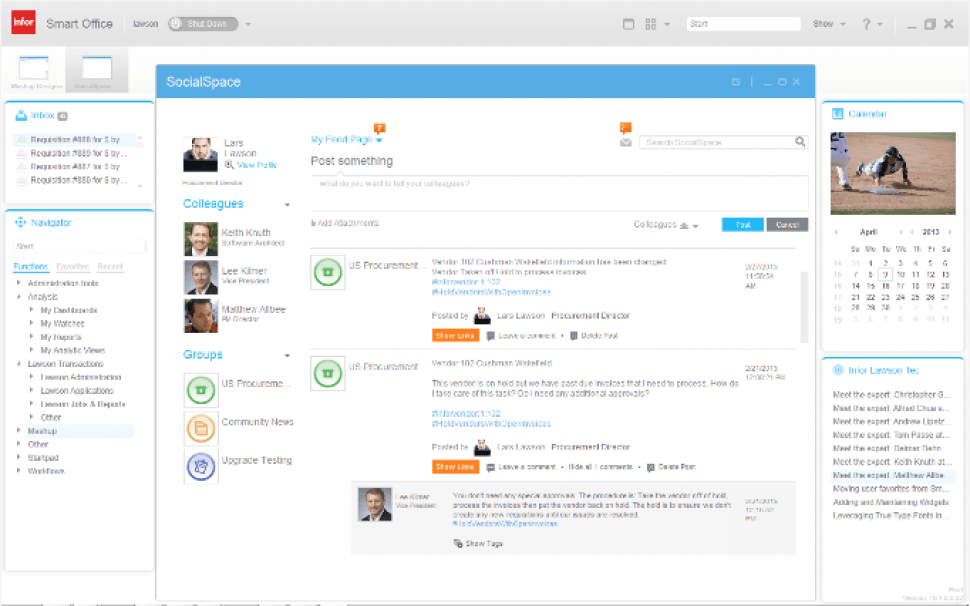Expand Groups section dropdown arrow
This screenshot has width=970, height=606.
pos(287,356)
